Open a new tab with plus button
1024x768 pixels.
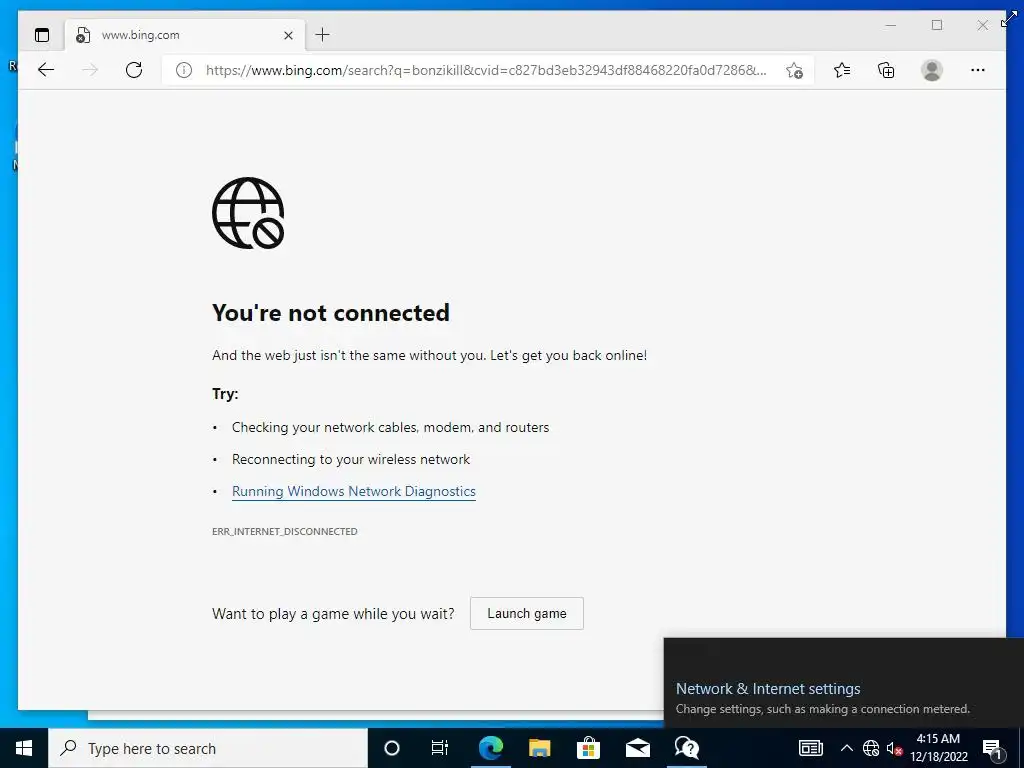[x=323, y=35]
